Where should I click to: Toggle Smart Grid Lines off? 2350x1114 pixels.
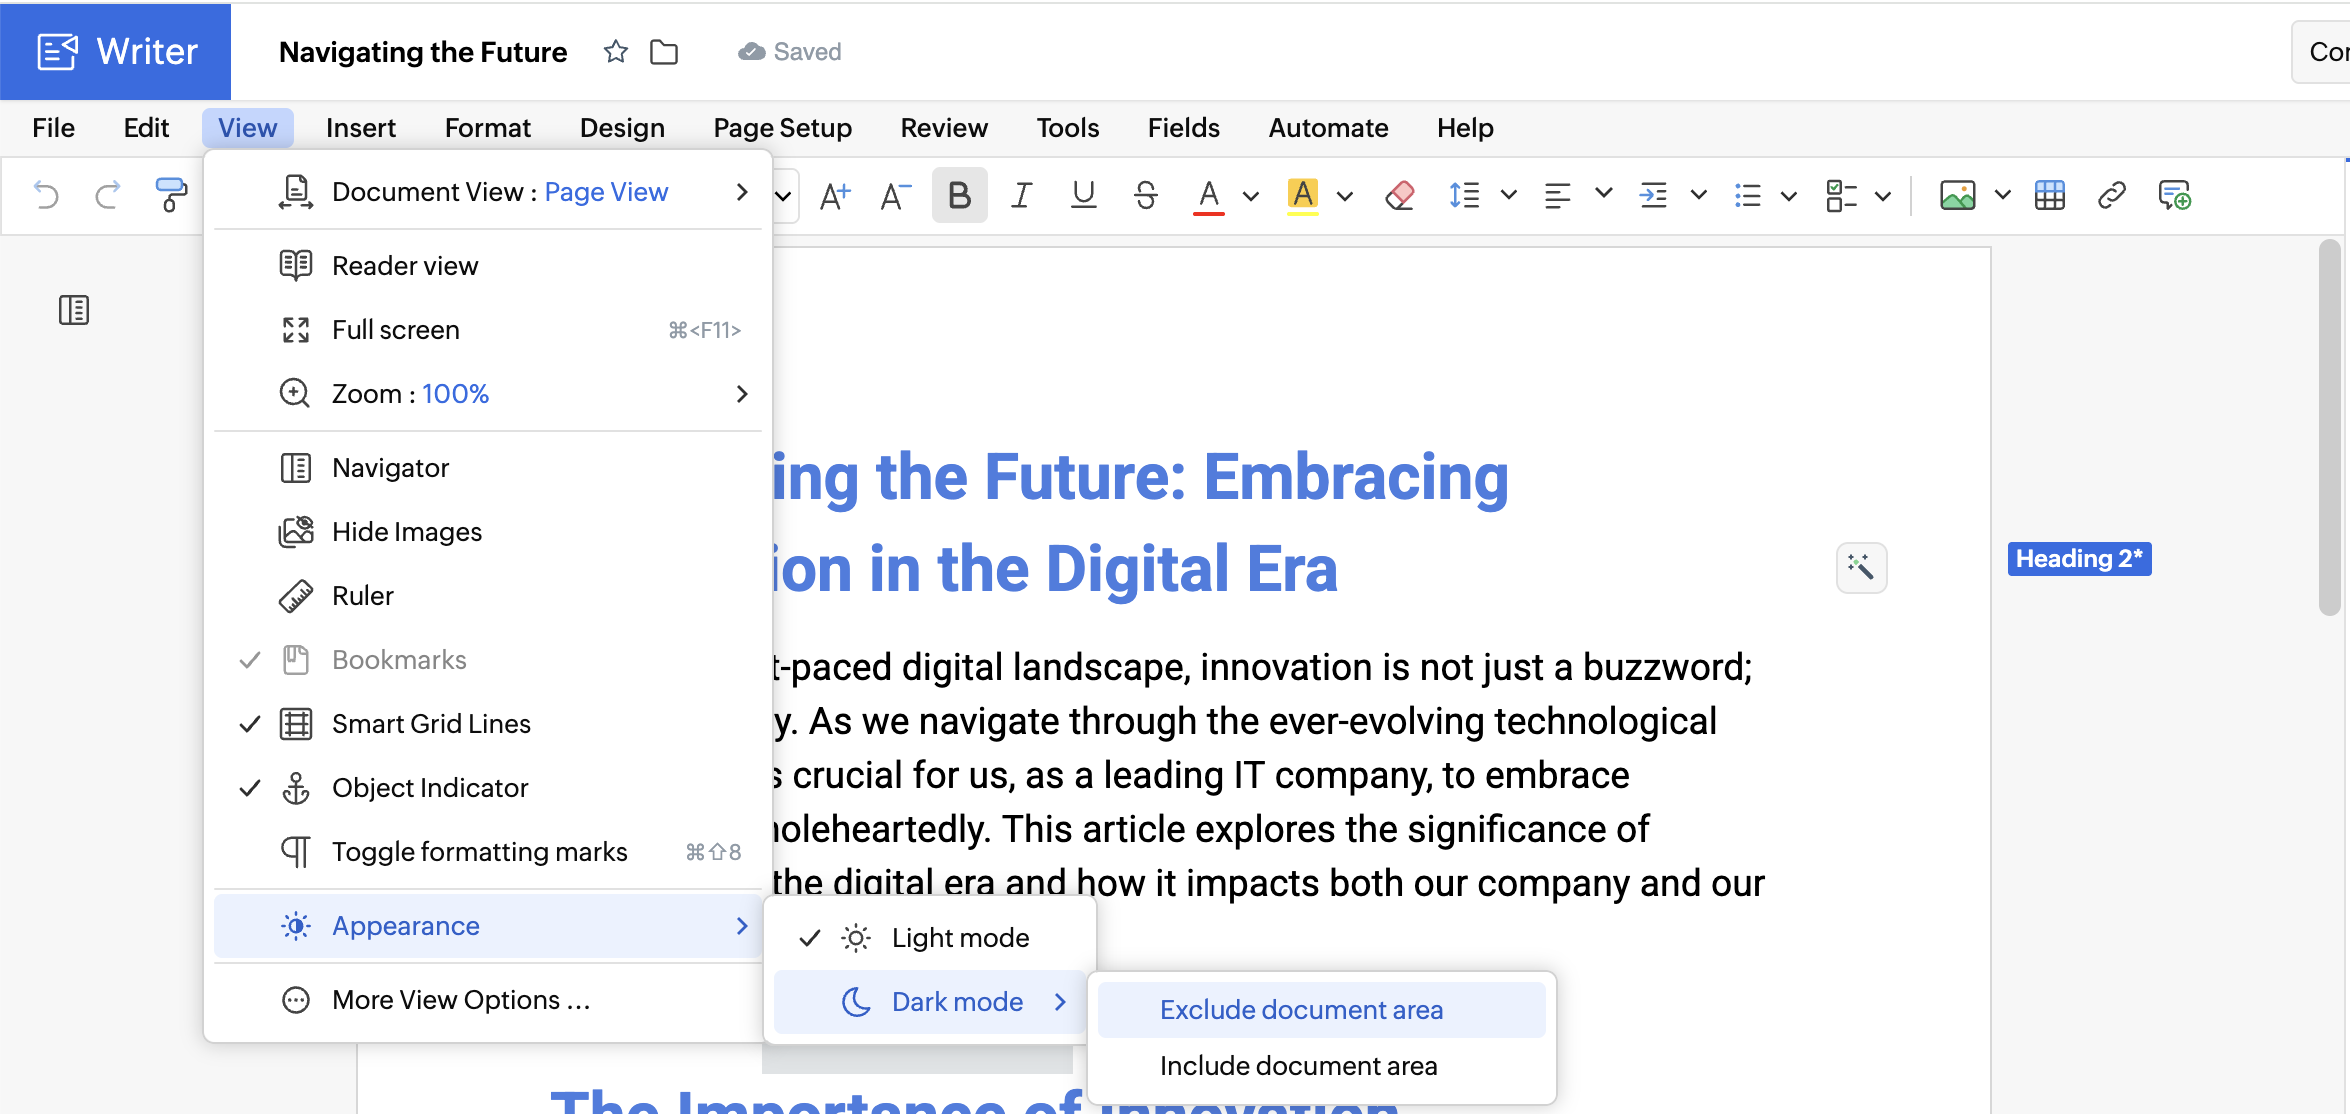click(431, 724)
